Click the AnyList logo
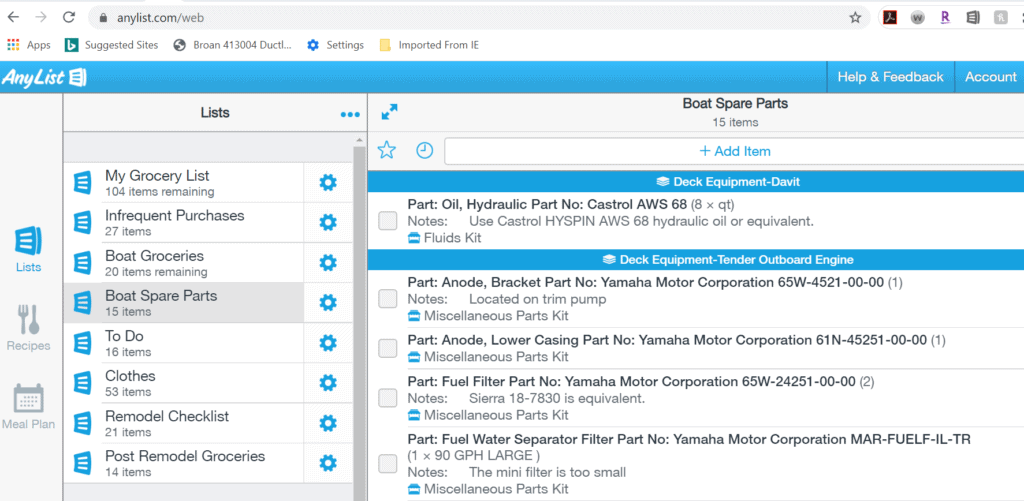The image size is (1024, 501). point(44,78)
